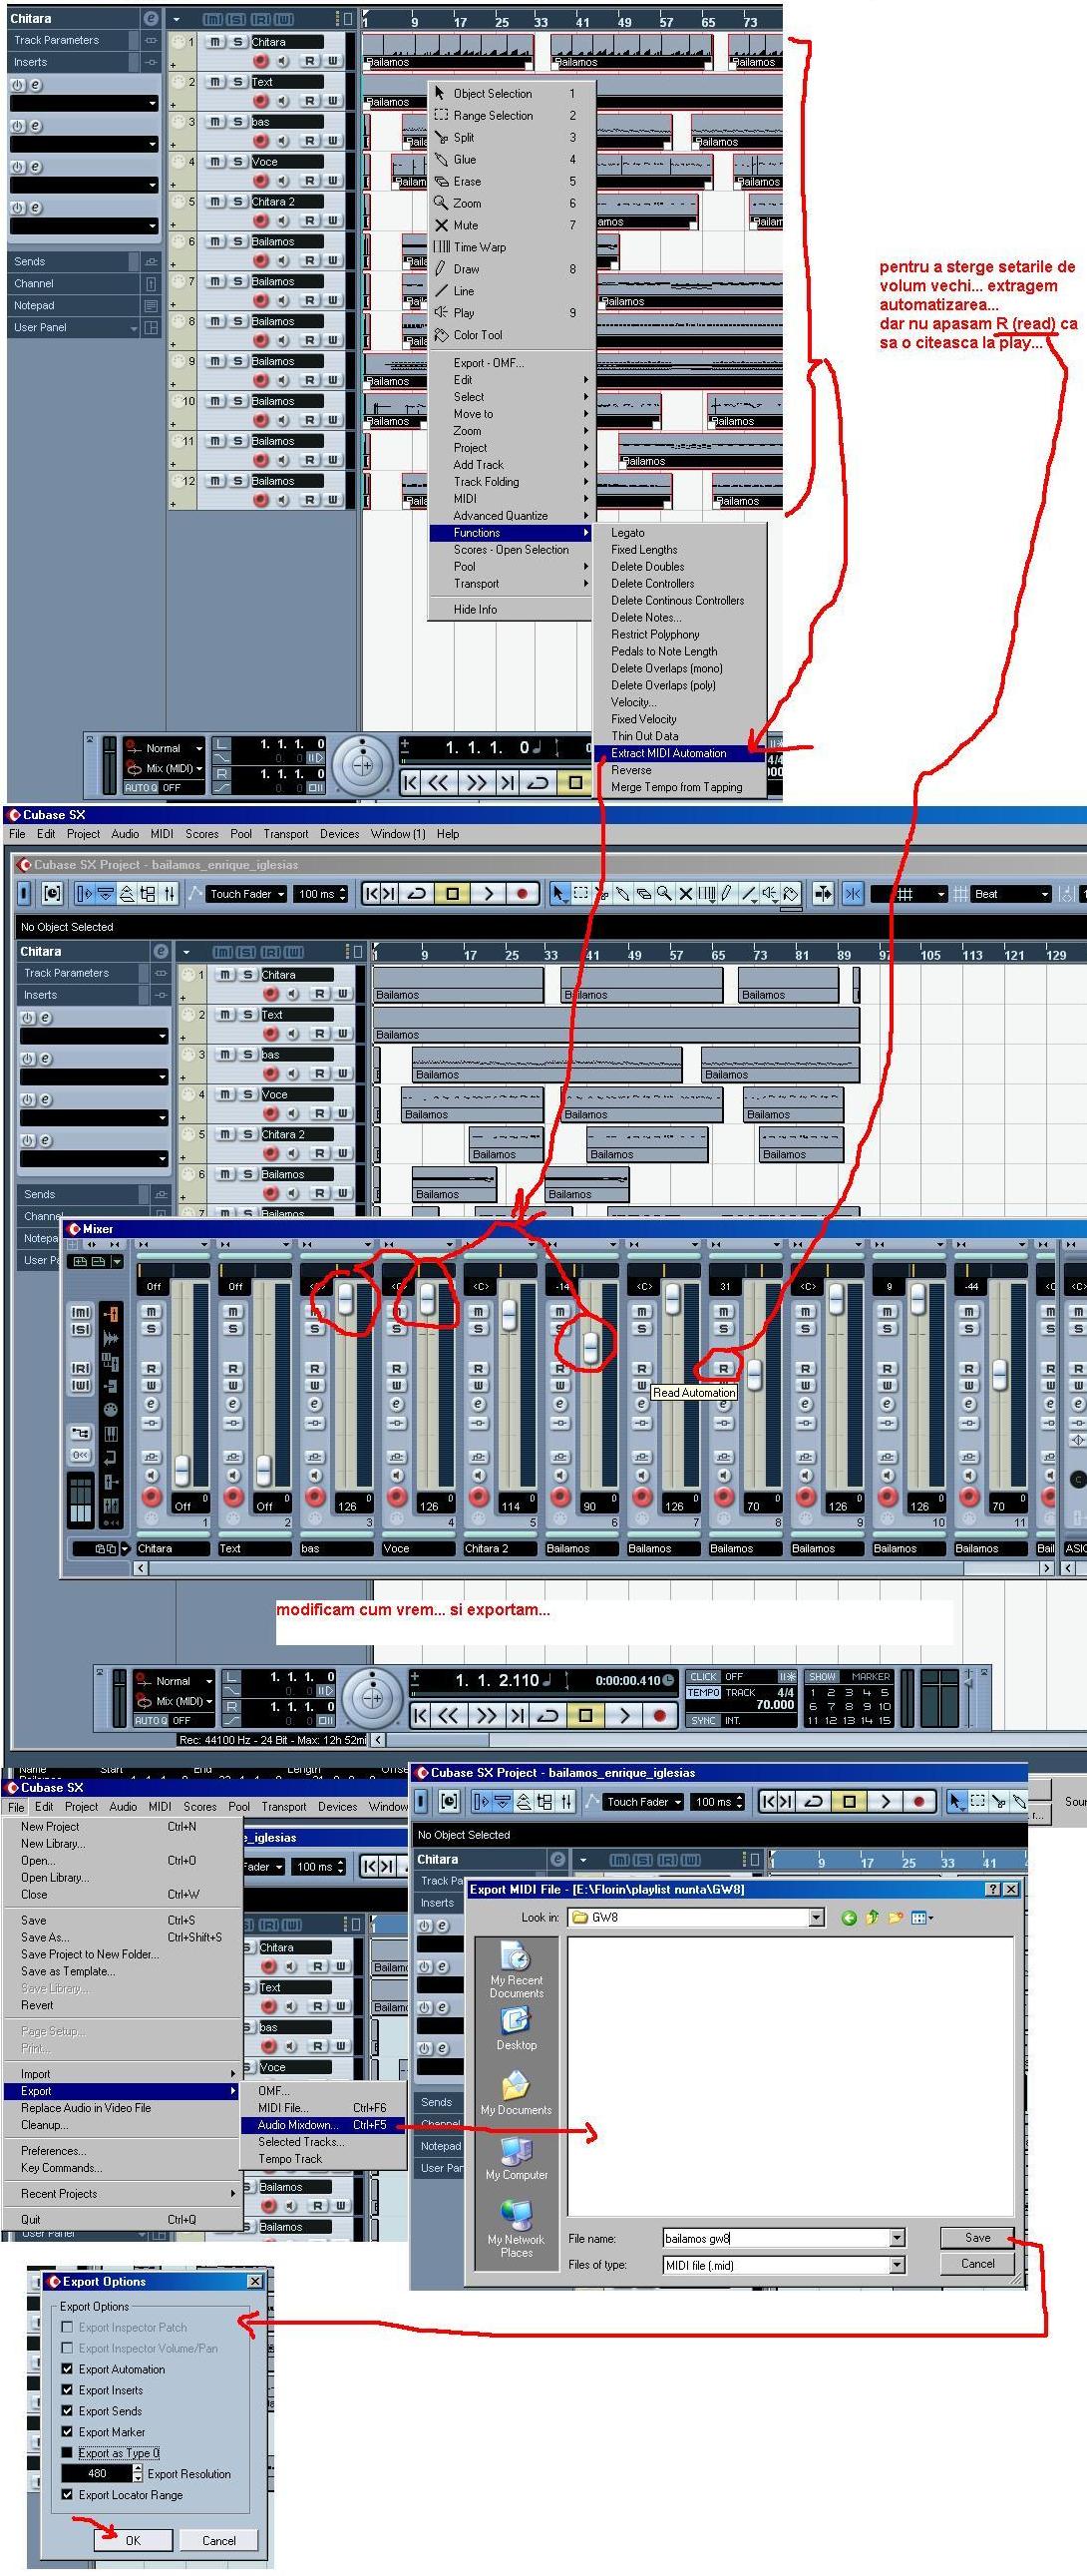This screenshot has height=2576, width=1087.
Task: Toggle Export Marker checkbox
Action: 67,2432
